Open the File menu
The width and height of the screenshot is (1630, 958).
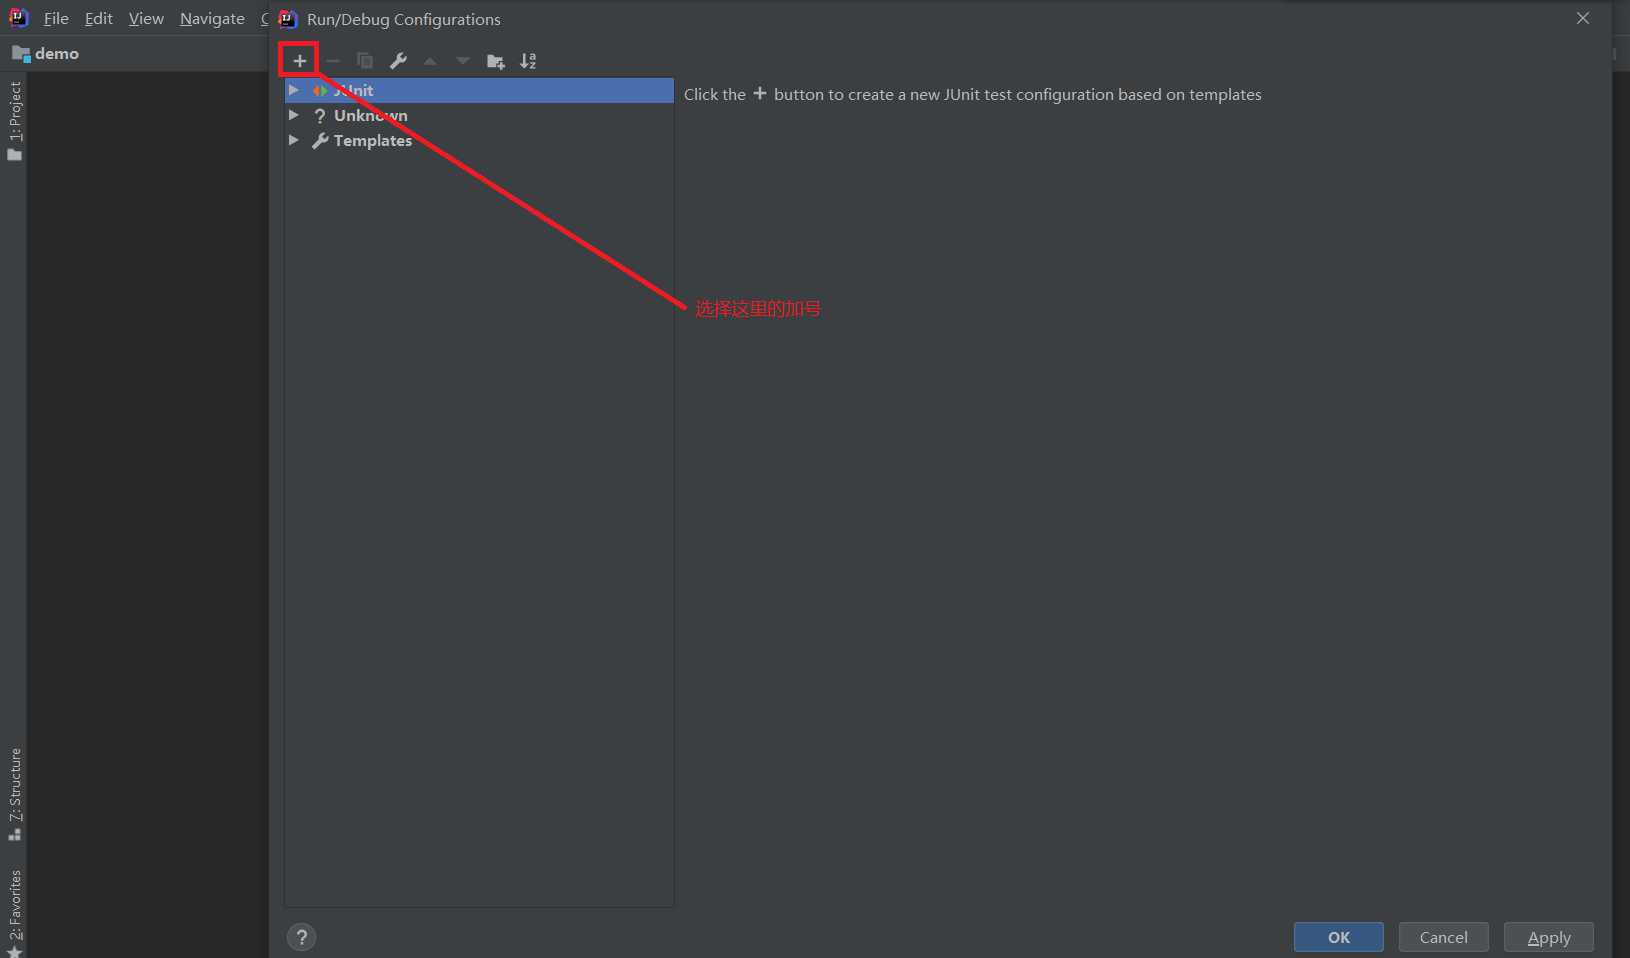[56, 18]
